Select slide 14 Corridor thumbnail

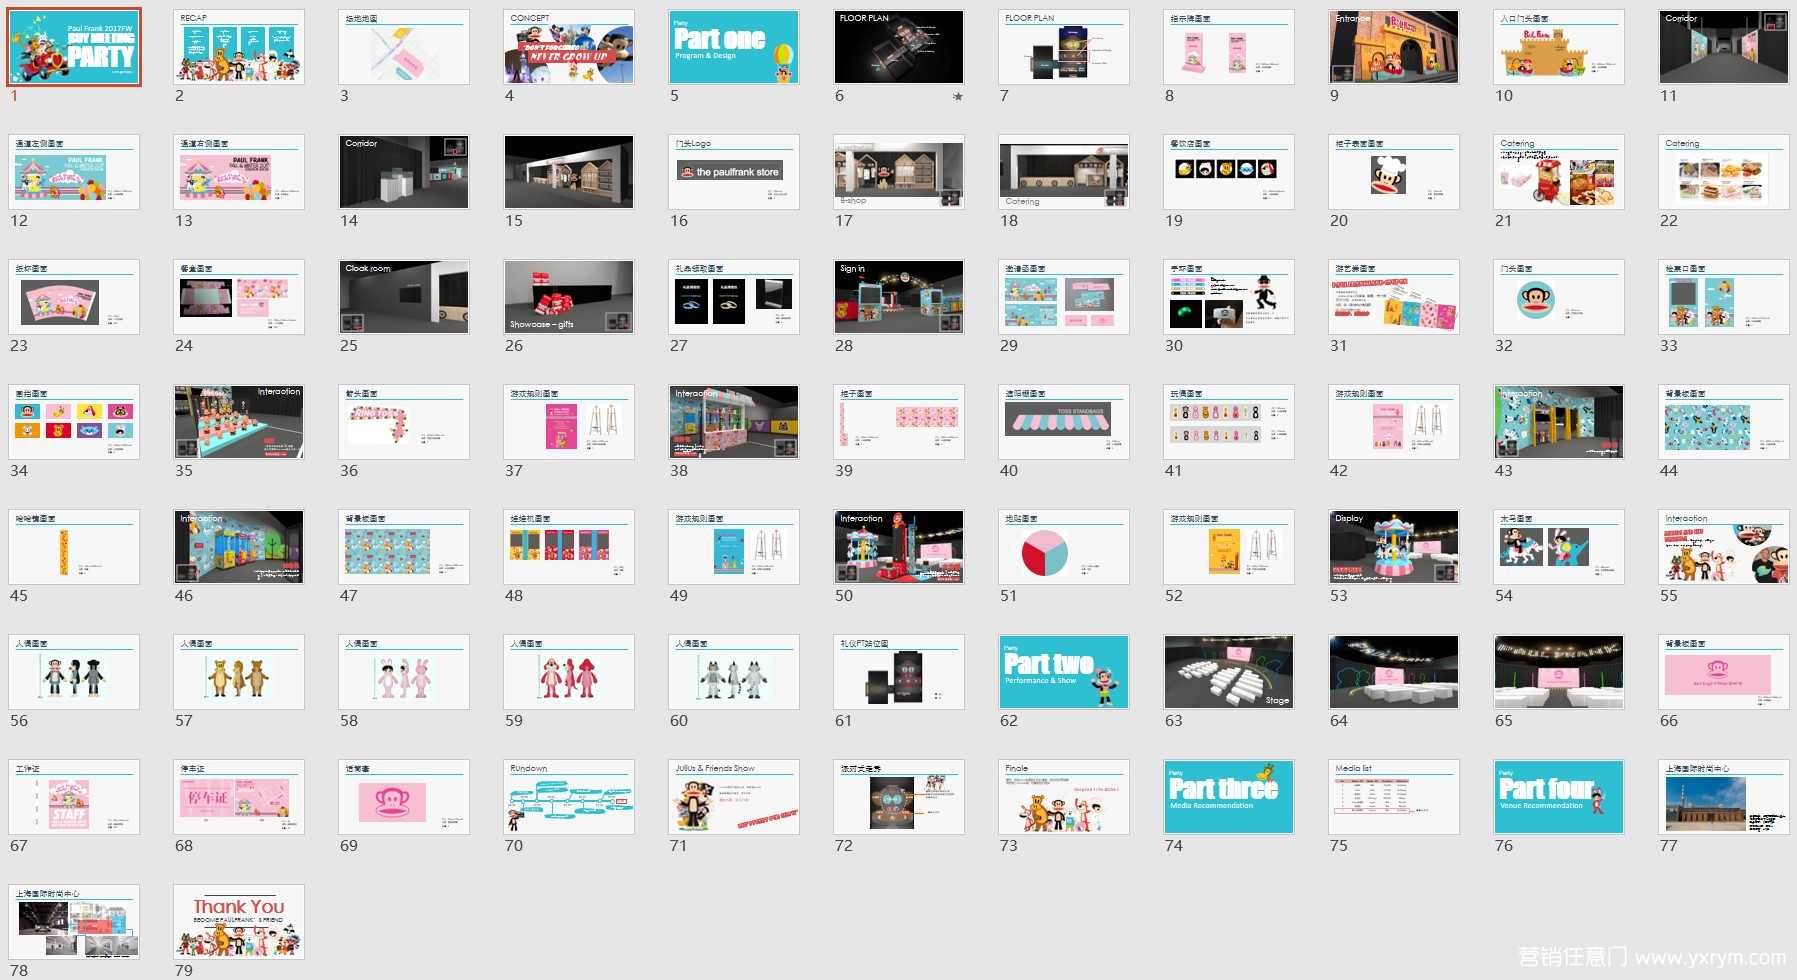click(x=404, y=172)
